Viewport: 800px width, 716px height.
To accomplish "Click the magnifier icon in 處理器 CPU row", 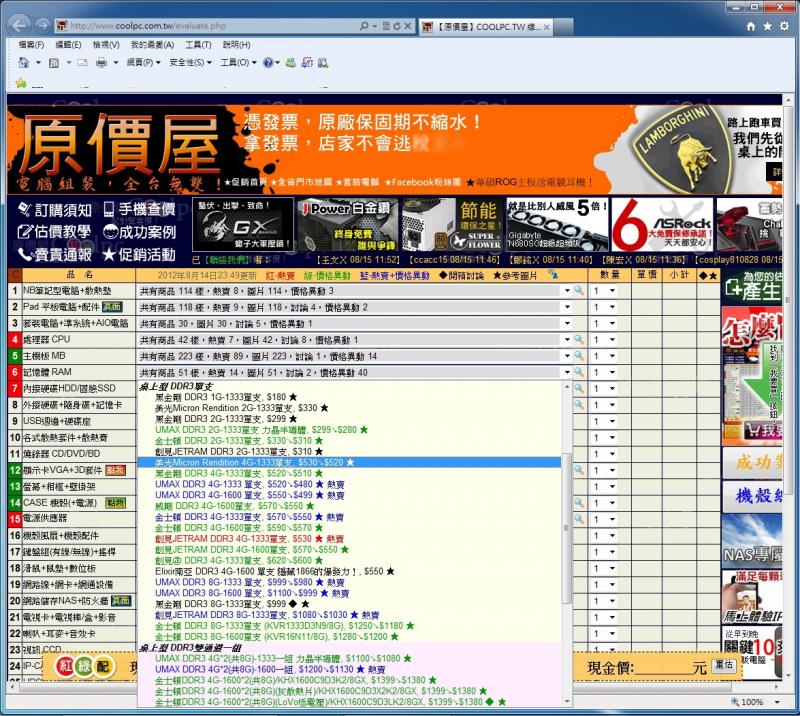I will tap(579, 339).
